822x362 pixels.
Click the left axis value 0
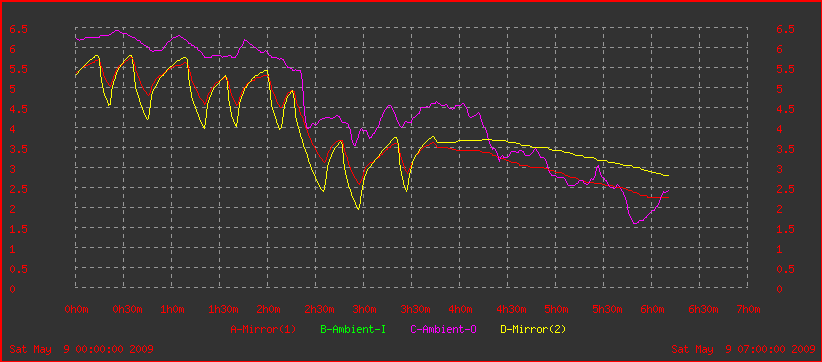tap(13, 289)
